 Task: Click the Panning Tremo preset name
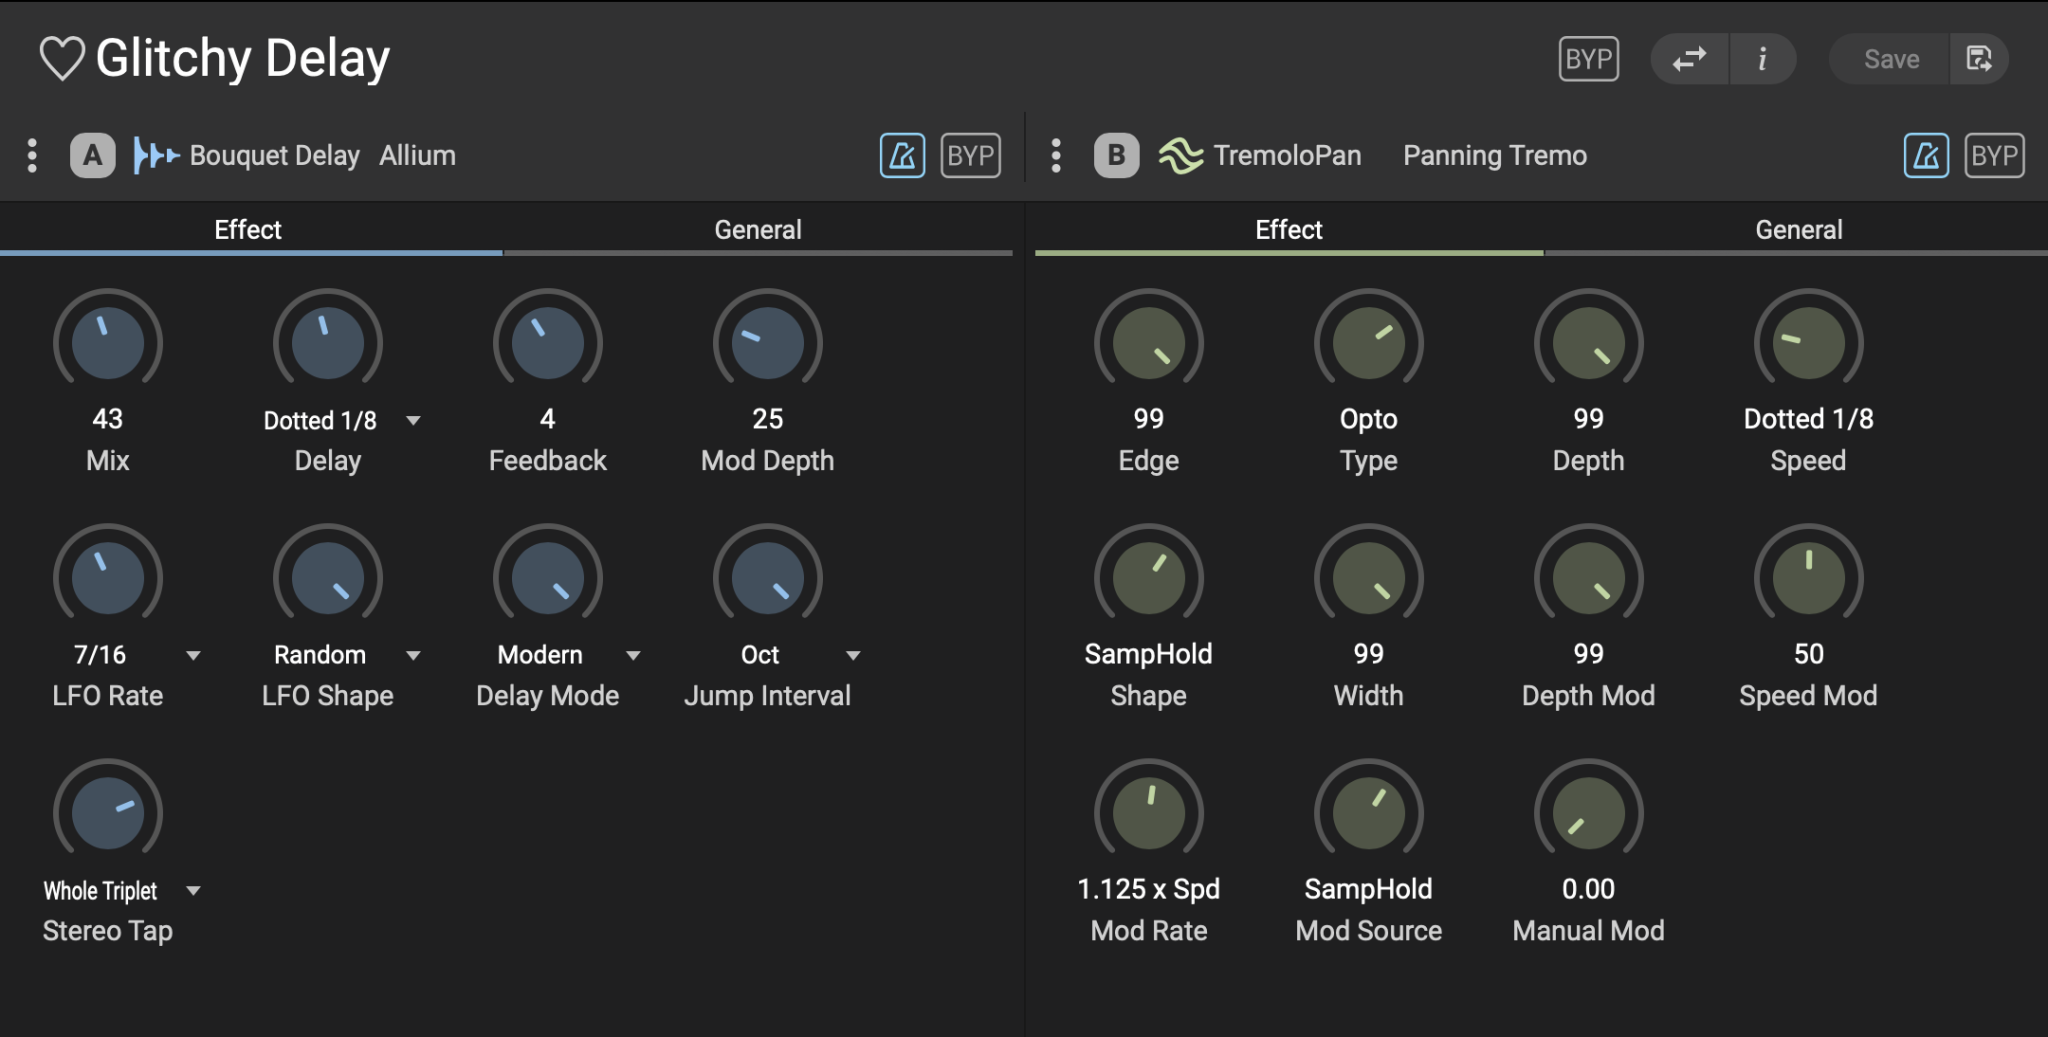[1494, 156]
